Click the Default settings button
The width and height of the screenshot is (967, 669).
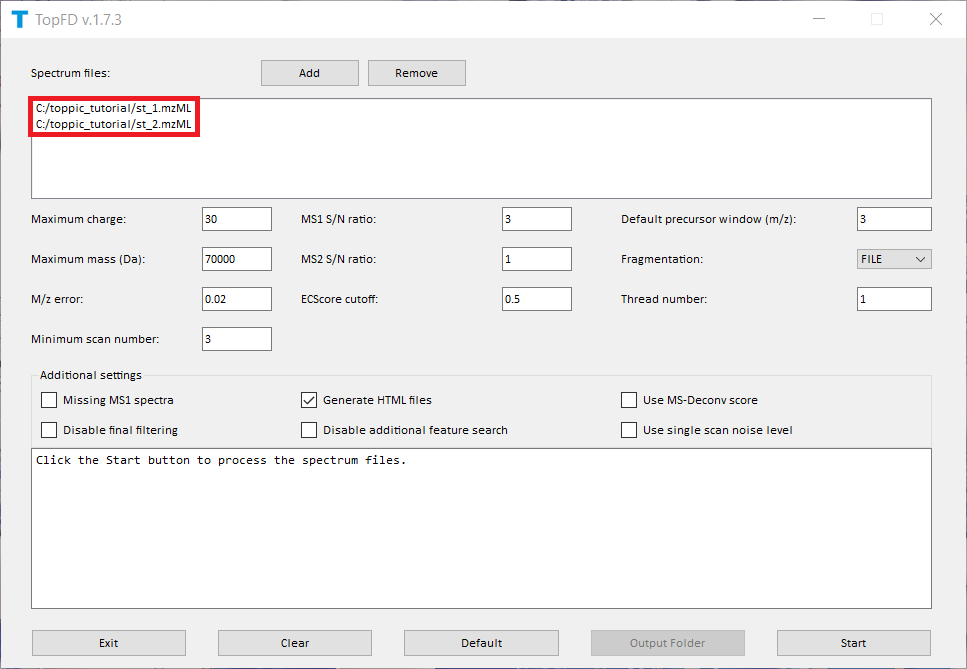(x=481, y=643)
